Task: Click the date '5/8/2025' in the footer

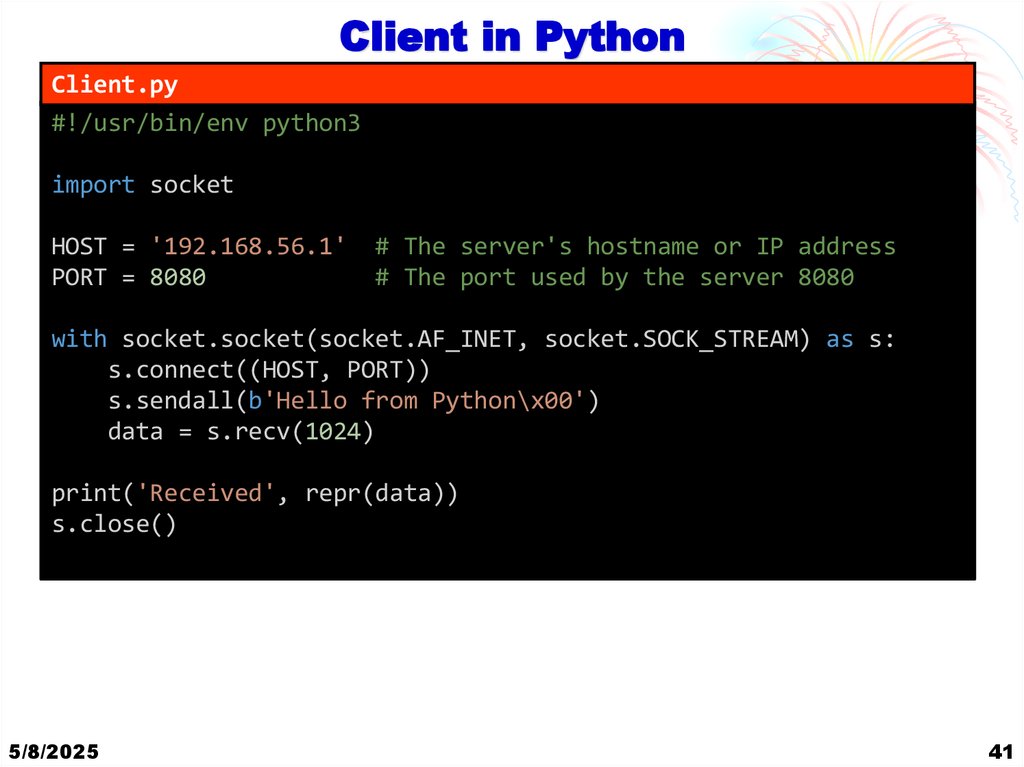Action: click(x=54, y=751)
